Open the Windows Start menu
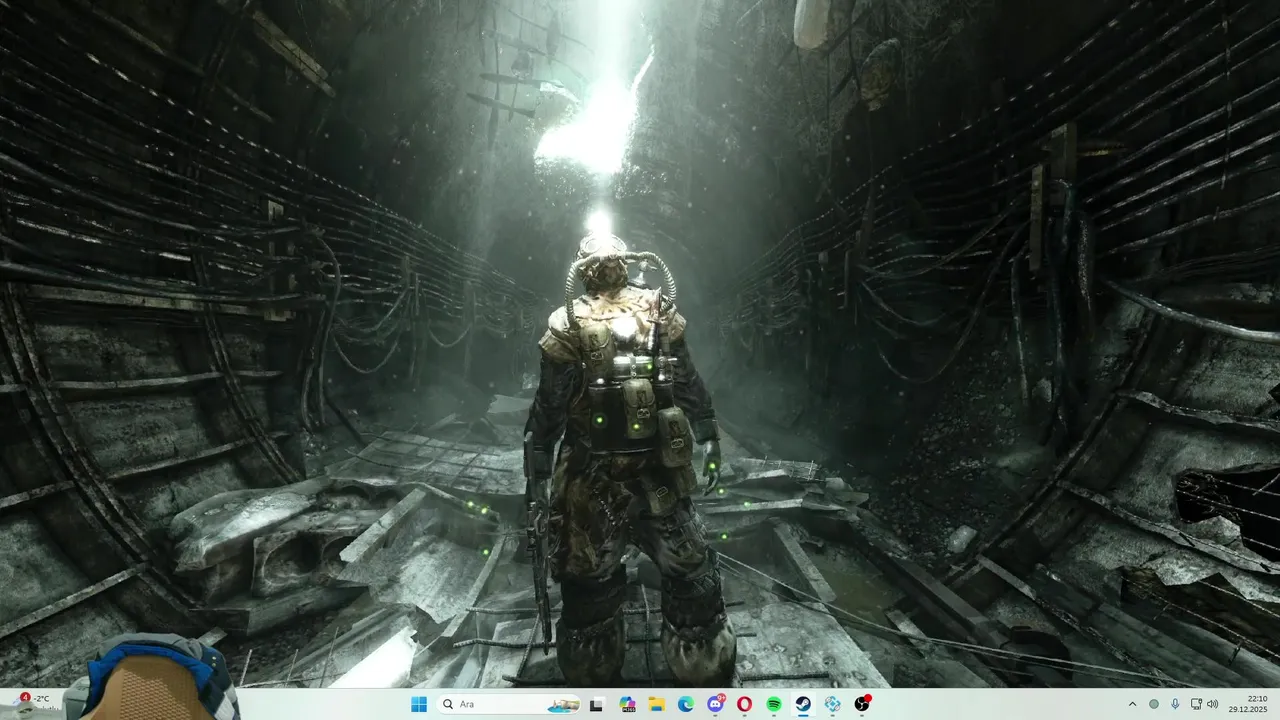Screen dimensions: 1280x720 [418, 704]
